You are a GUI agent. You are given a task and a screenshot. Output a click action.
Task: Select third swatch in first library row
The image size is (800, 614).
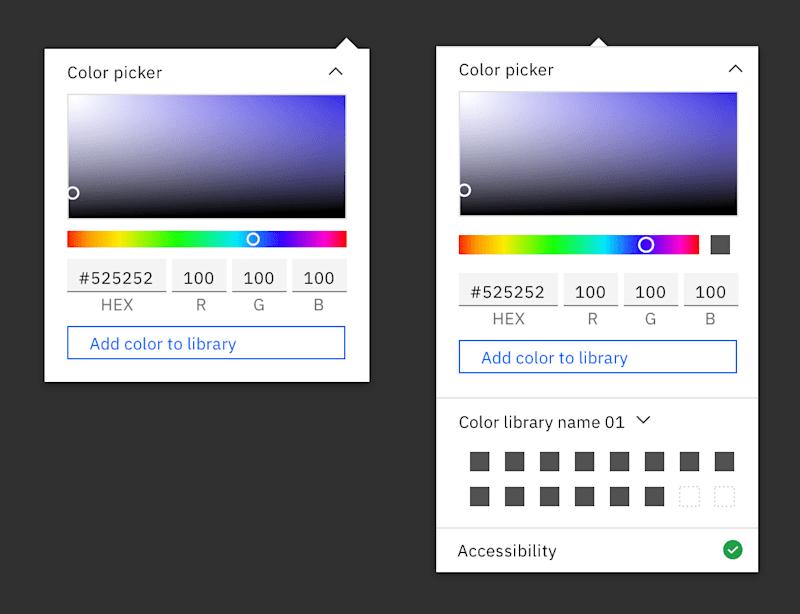pyautogui.click(x=549, y=461)
